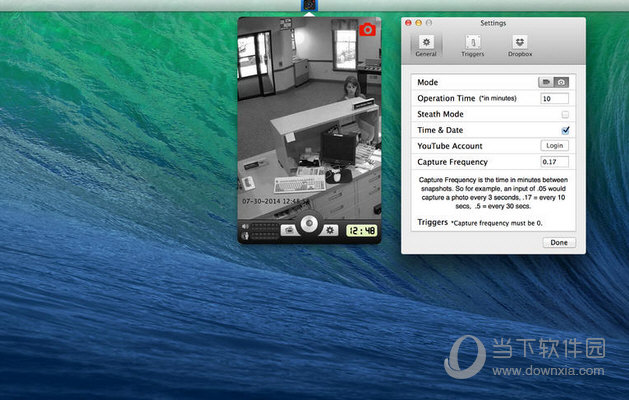This screenshot has width=629, height=400.
Task: Click the 'Settings' window title
Action: coord(493,23)
